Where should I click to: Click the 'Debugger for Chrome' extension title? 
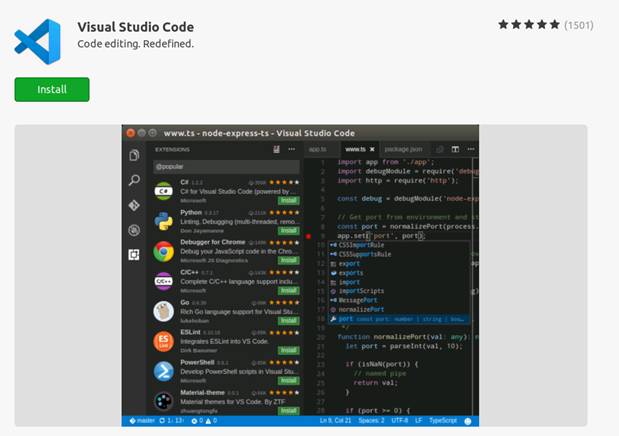coord(213,242)
